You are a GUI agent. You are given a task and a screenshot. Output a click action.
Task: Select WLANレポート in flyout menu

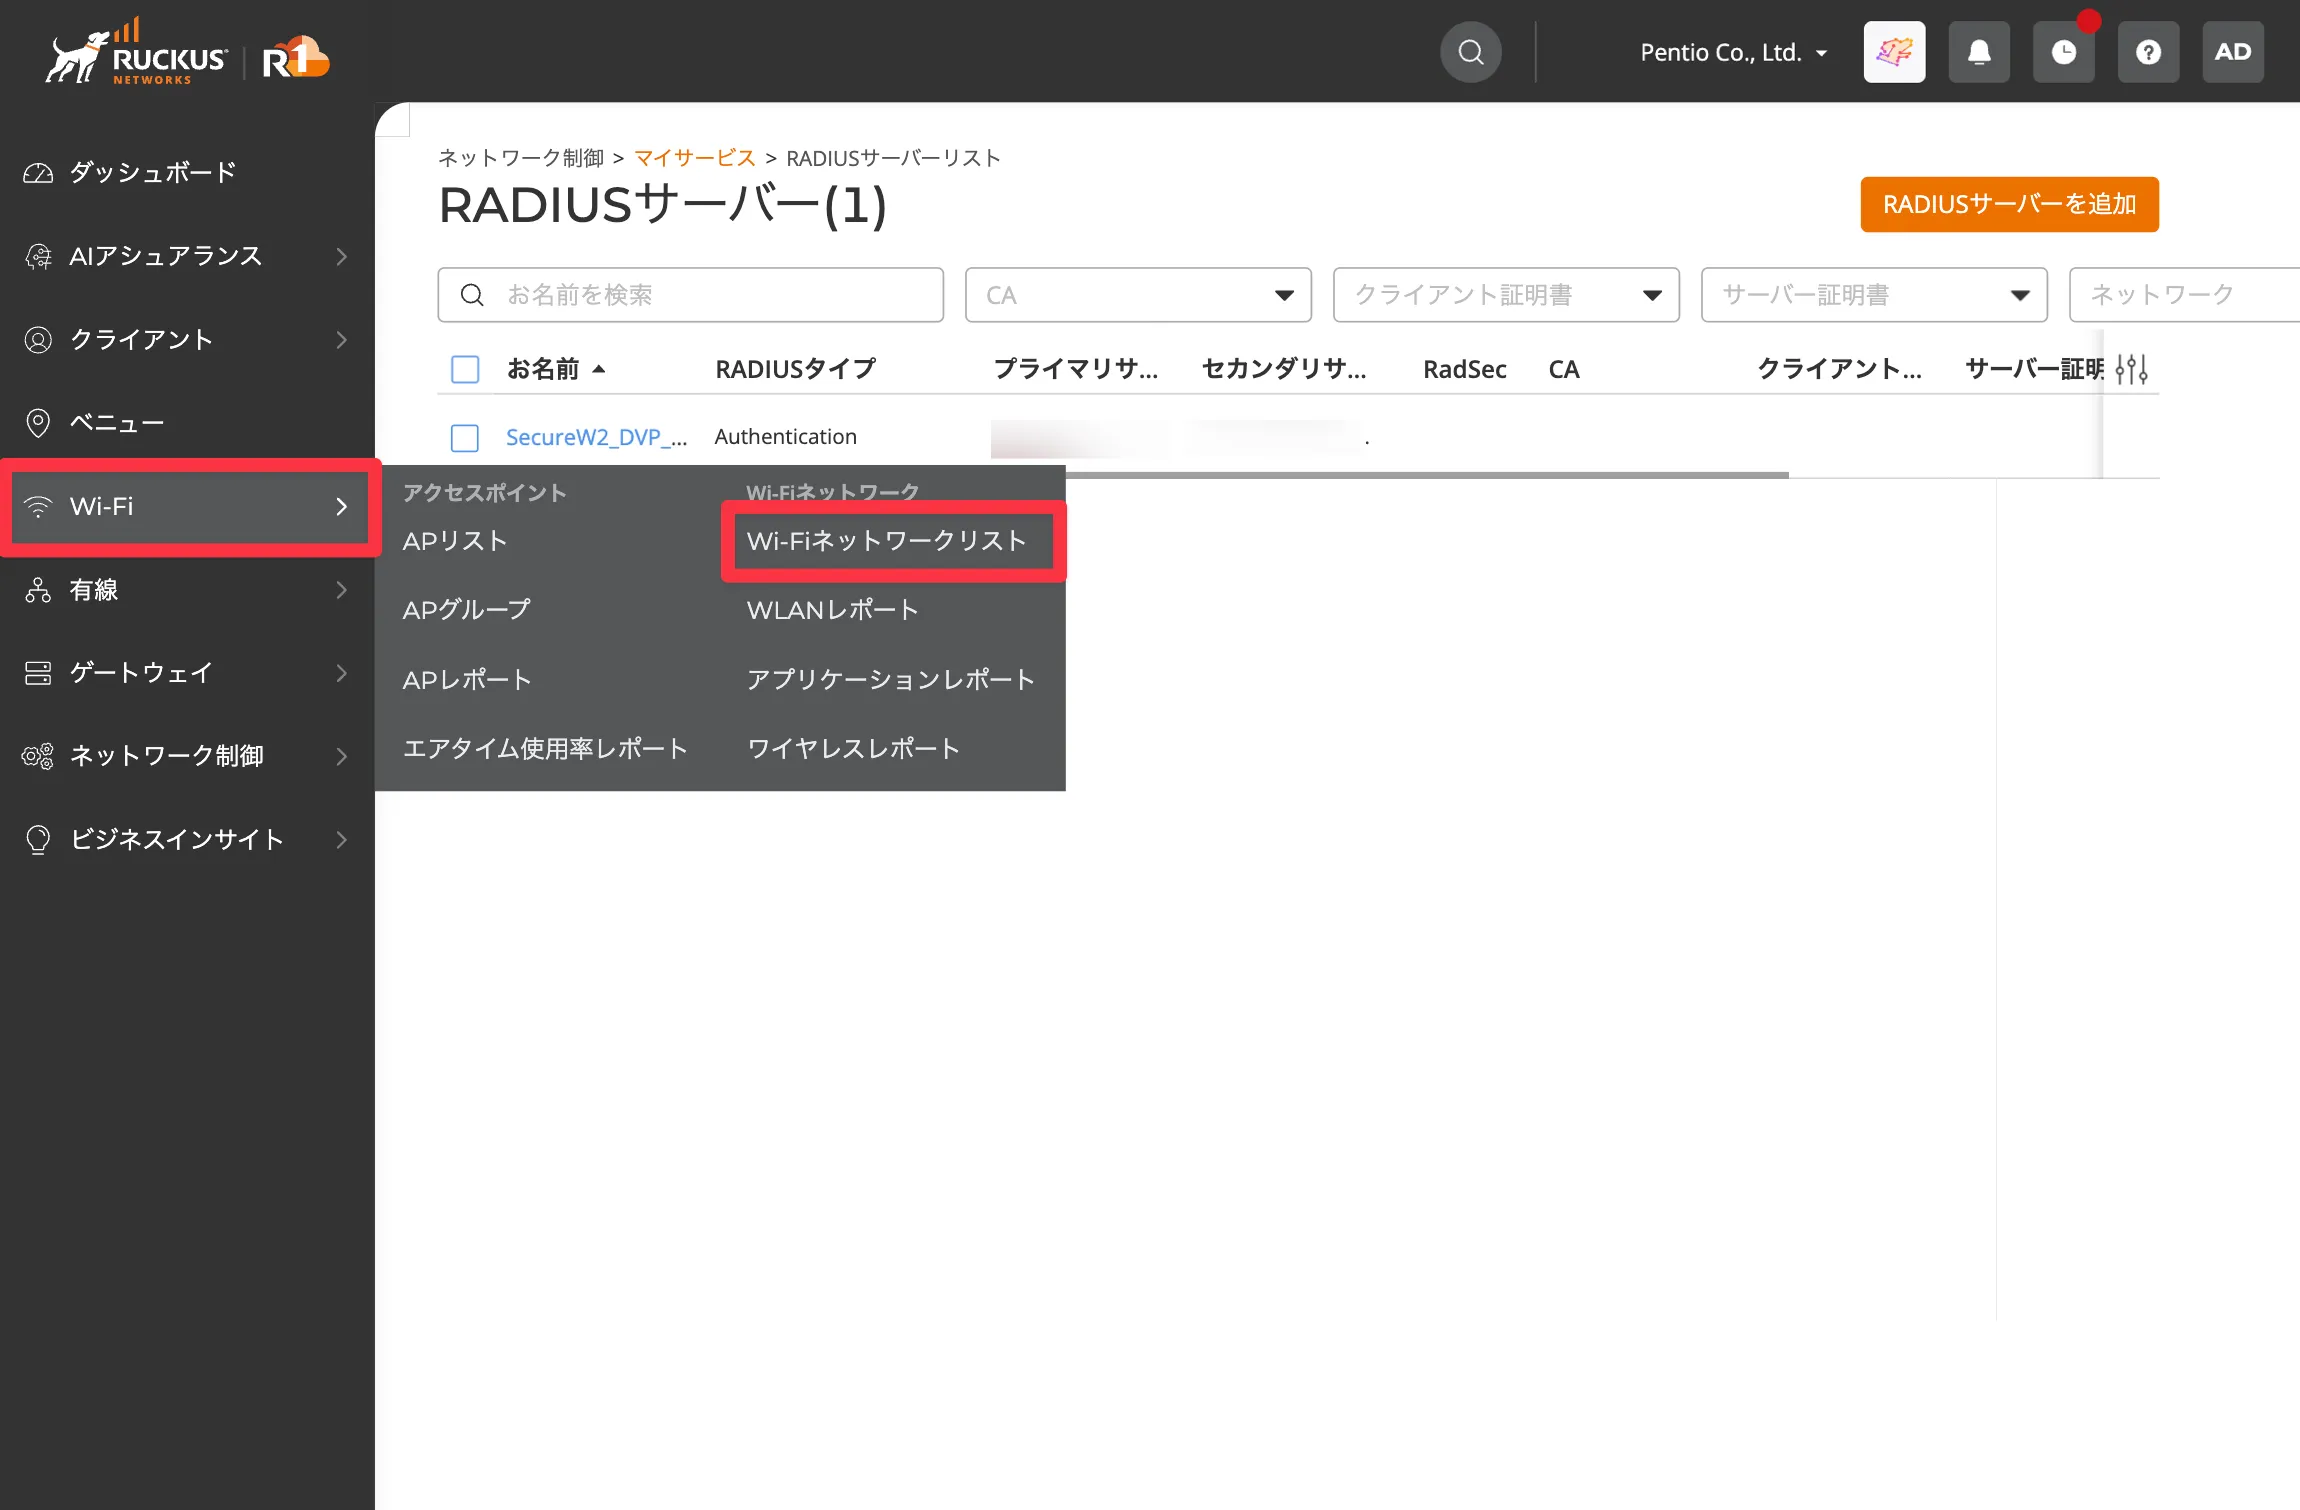(x=832, y=610)
